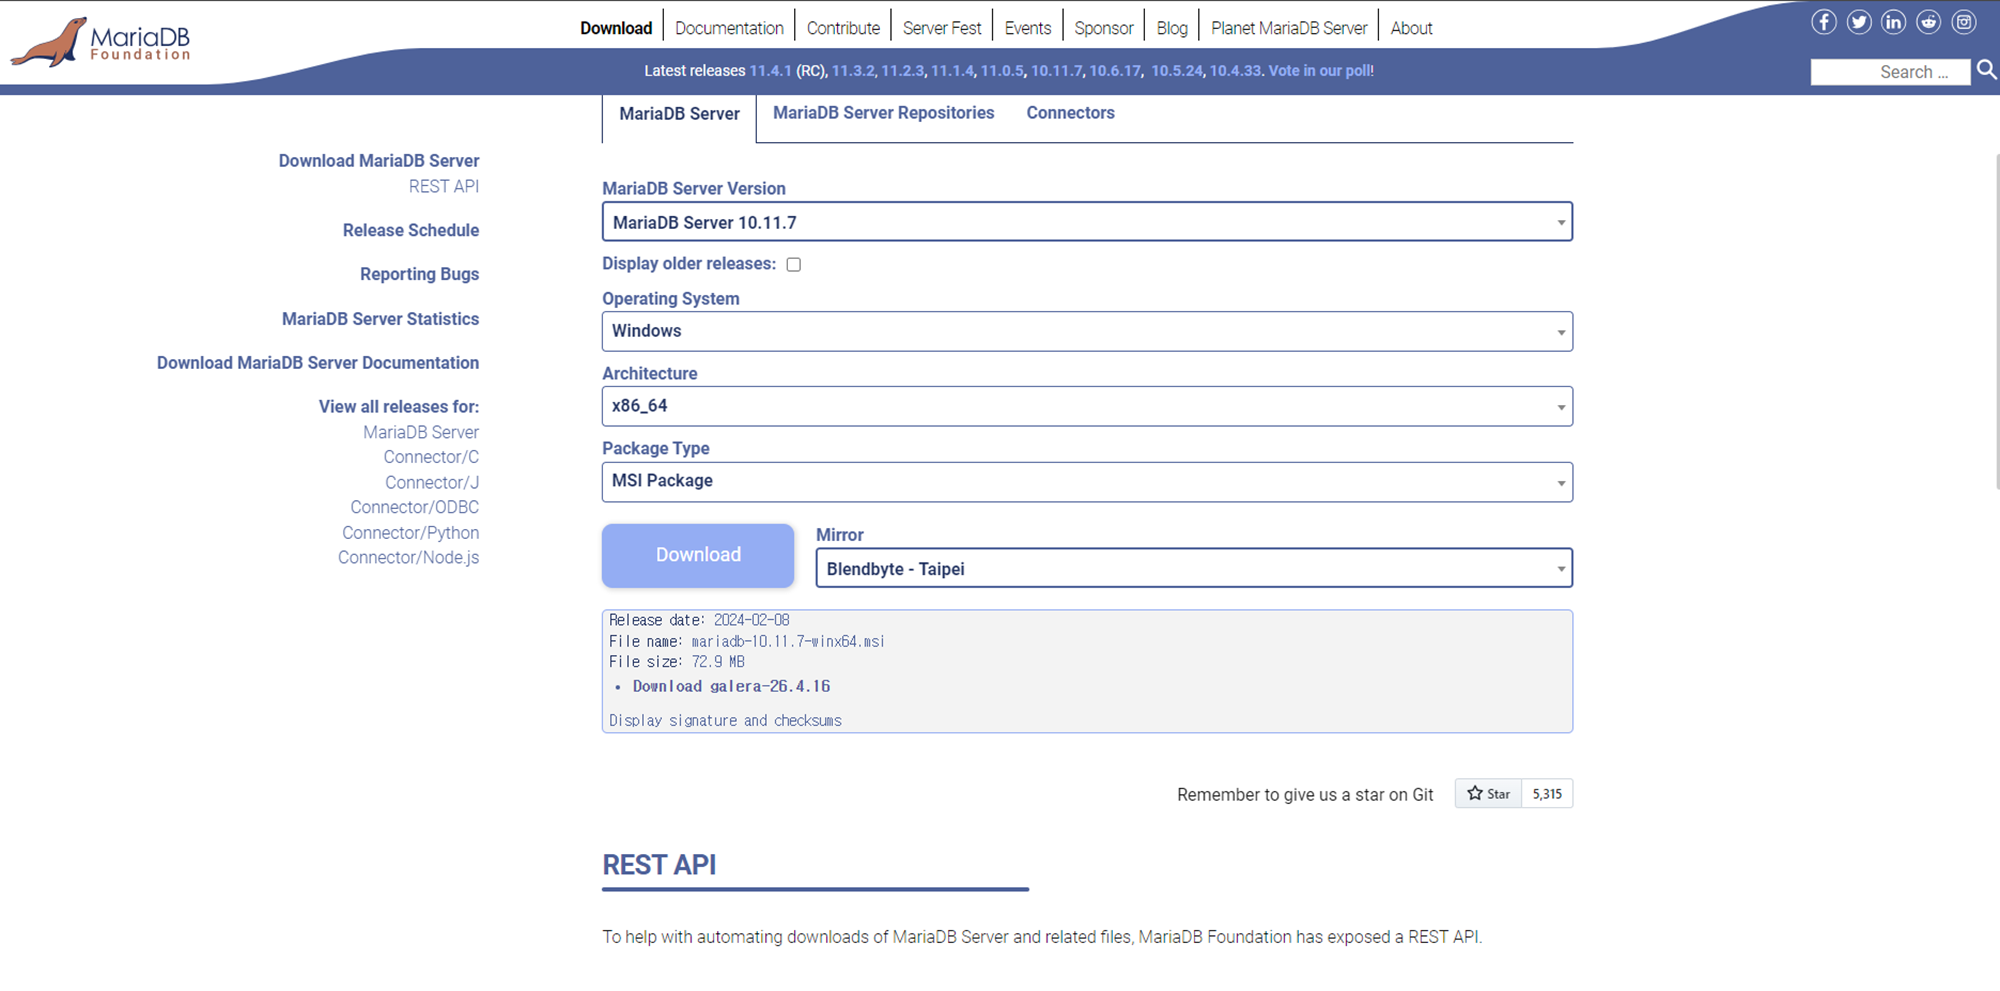The image size is (2000, 991).
Task: Open the Connector/C releases link
Action: click(x=431, y=457)
